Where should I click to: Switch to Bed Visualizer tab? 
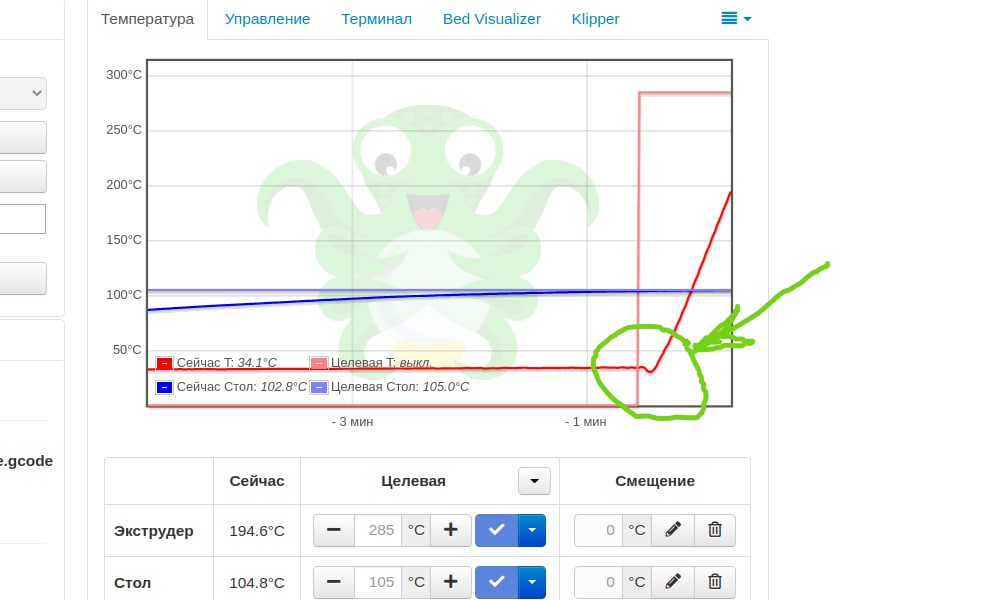click(492, 19)
